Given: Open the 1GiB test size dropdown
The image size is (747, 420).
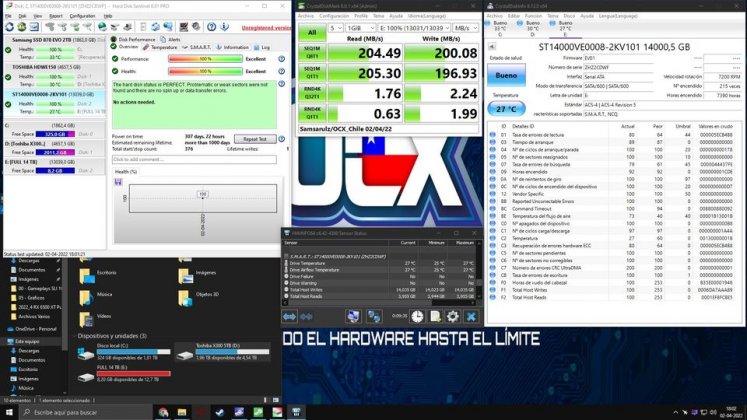Looking at the screenshot, I should click(x=360, y=28).
